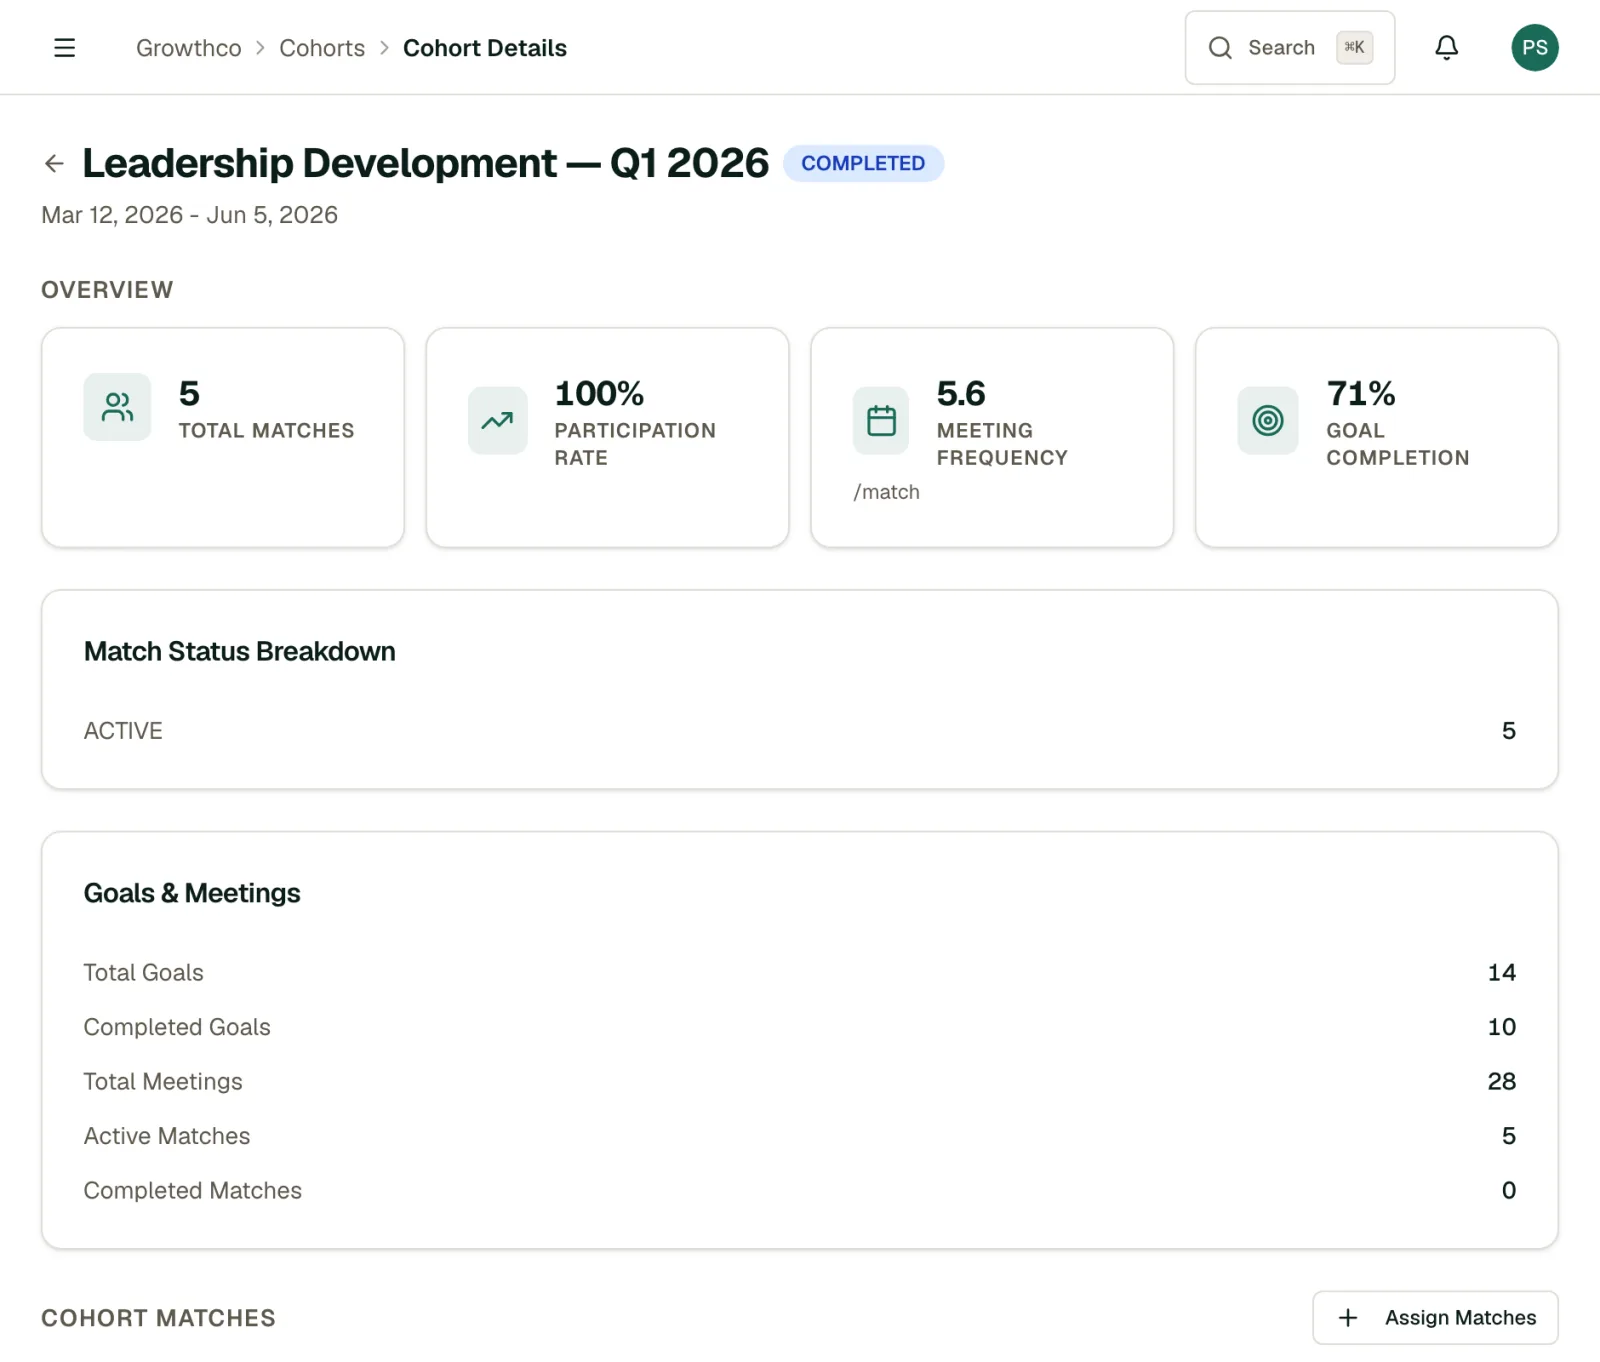The height and width of the screenshot is (1362, 1600).
Task: Click the Goal Completion target icon
Action: 1267,420
